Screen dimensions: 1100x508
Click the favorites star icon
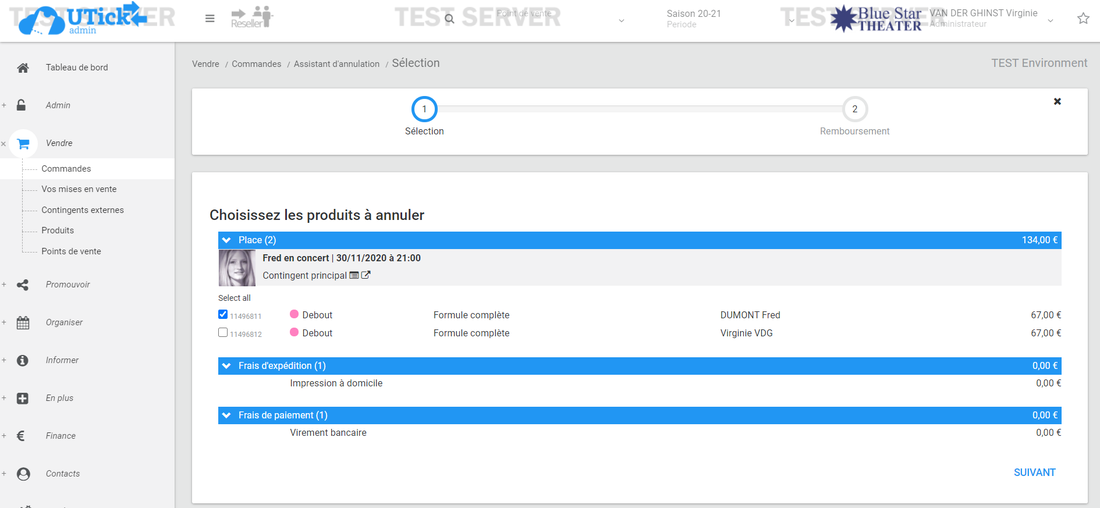click(1083, 19)
